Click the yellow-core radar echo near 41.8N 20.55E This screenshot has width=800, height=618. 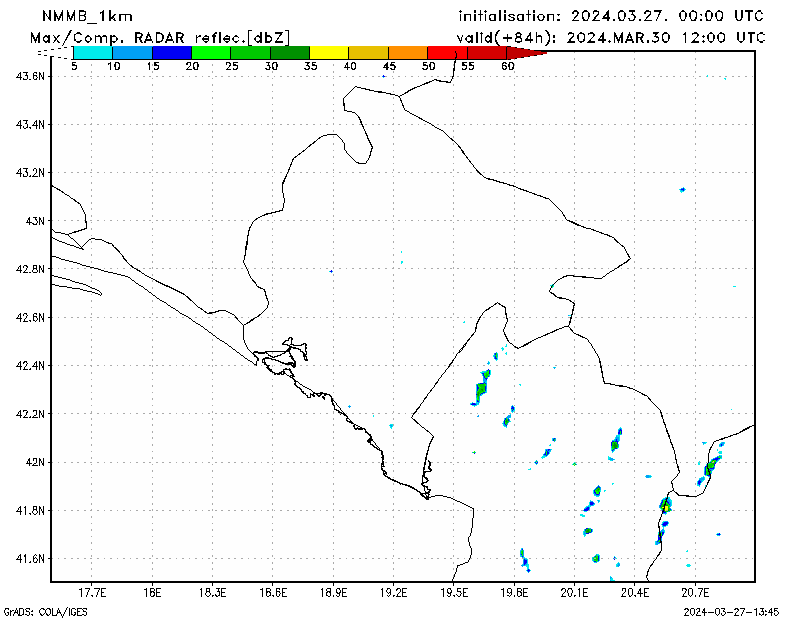[665, 505]
